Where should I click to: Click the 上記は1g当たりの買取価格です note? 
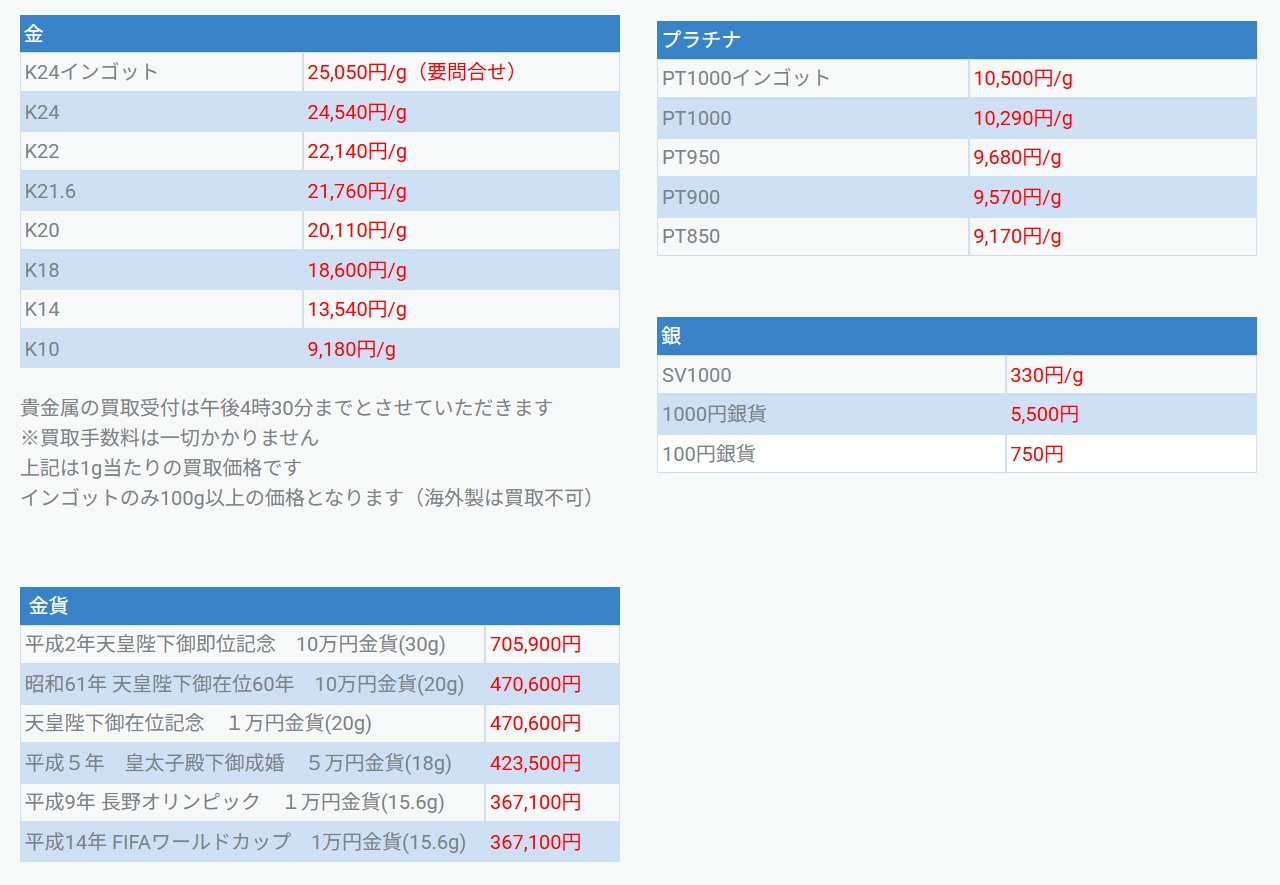pyautogui.click(x=160, y=467)
